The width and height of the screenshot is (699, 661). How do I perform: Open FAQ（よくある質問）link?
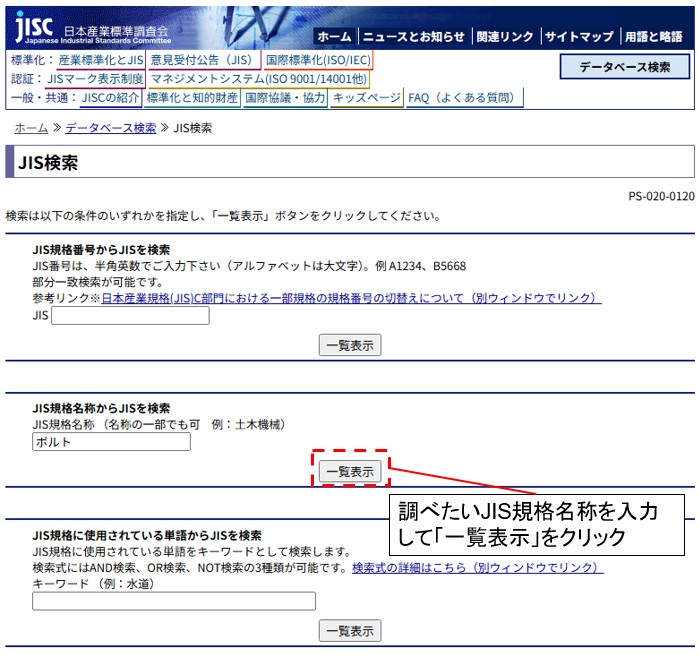464,98
